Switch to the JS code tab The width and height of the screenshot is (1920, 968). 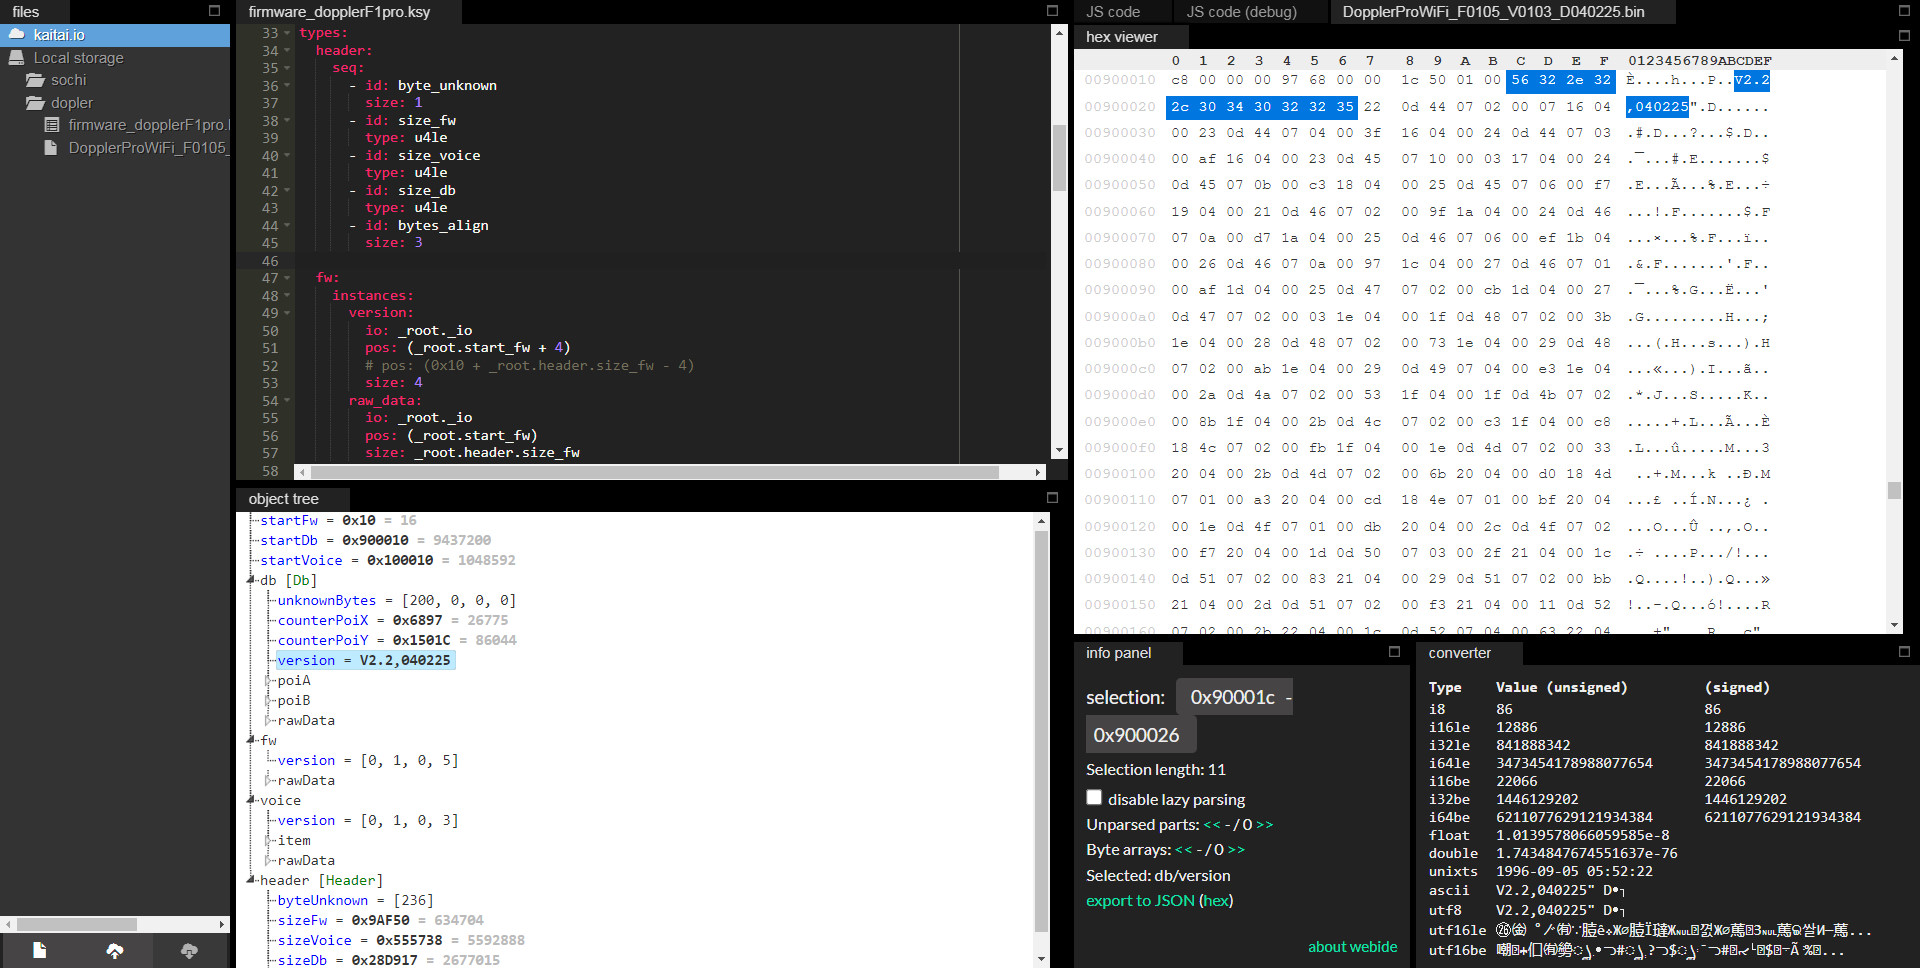(1113, 12)
